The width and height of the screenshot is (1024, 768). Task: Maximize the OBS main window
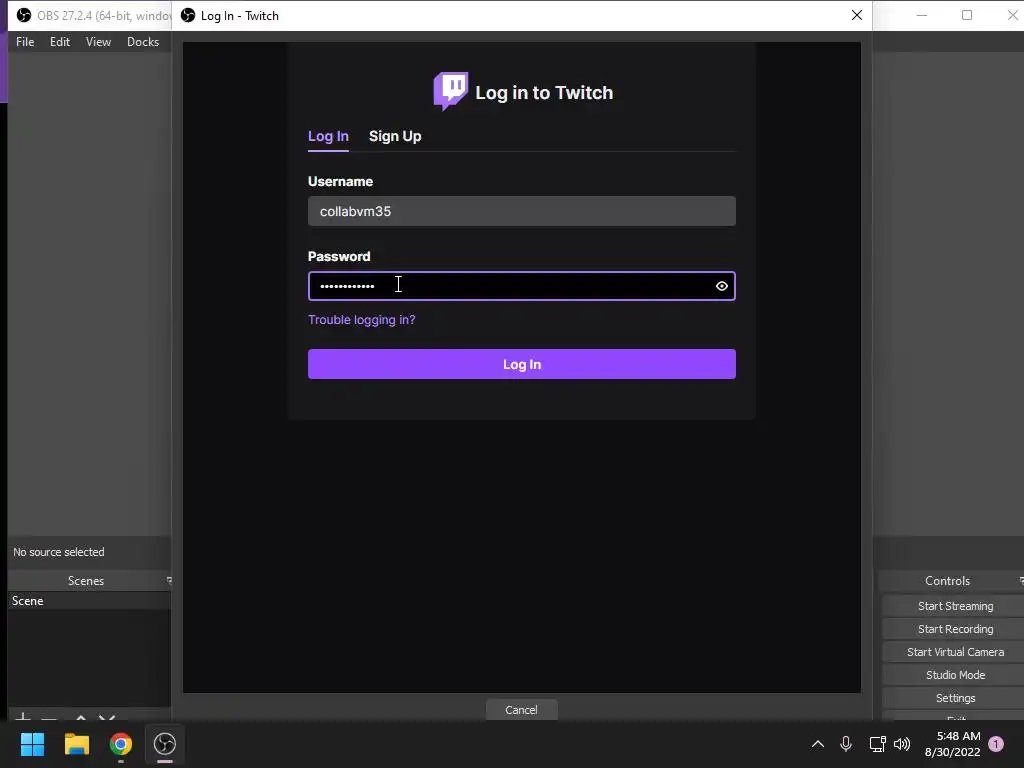[x=967, y=15]
